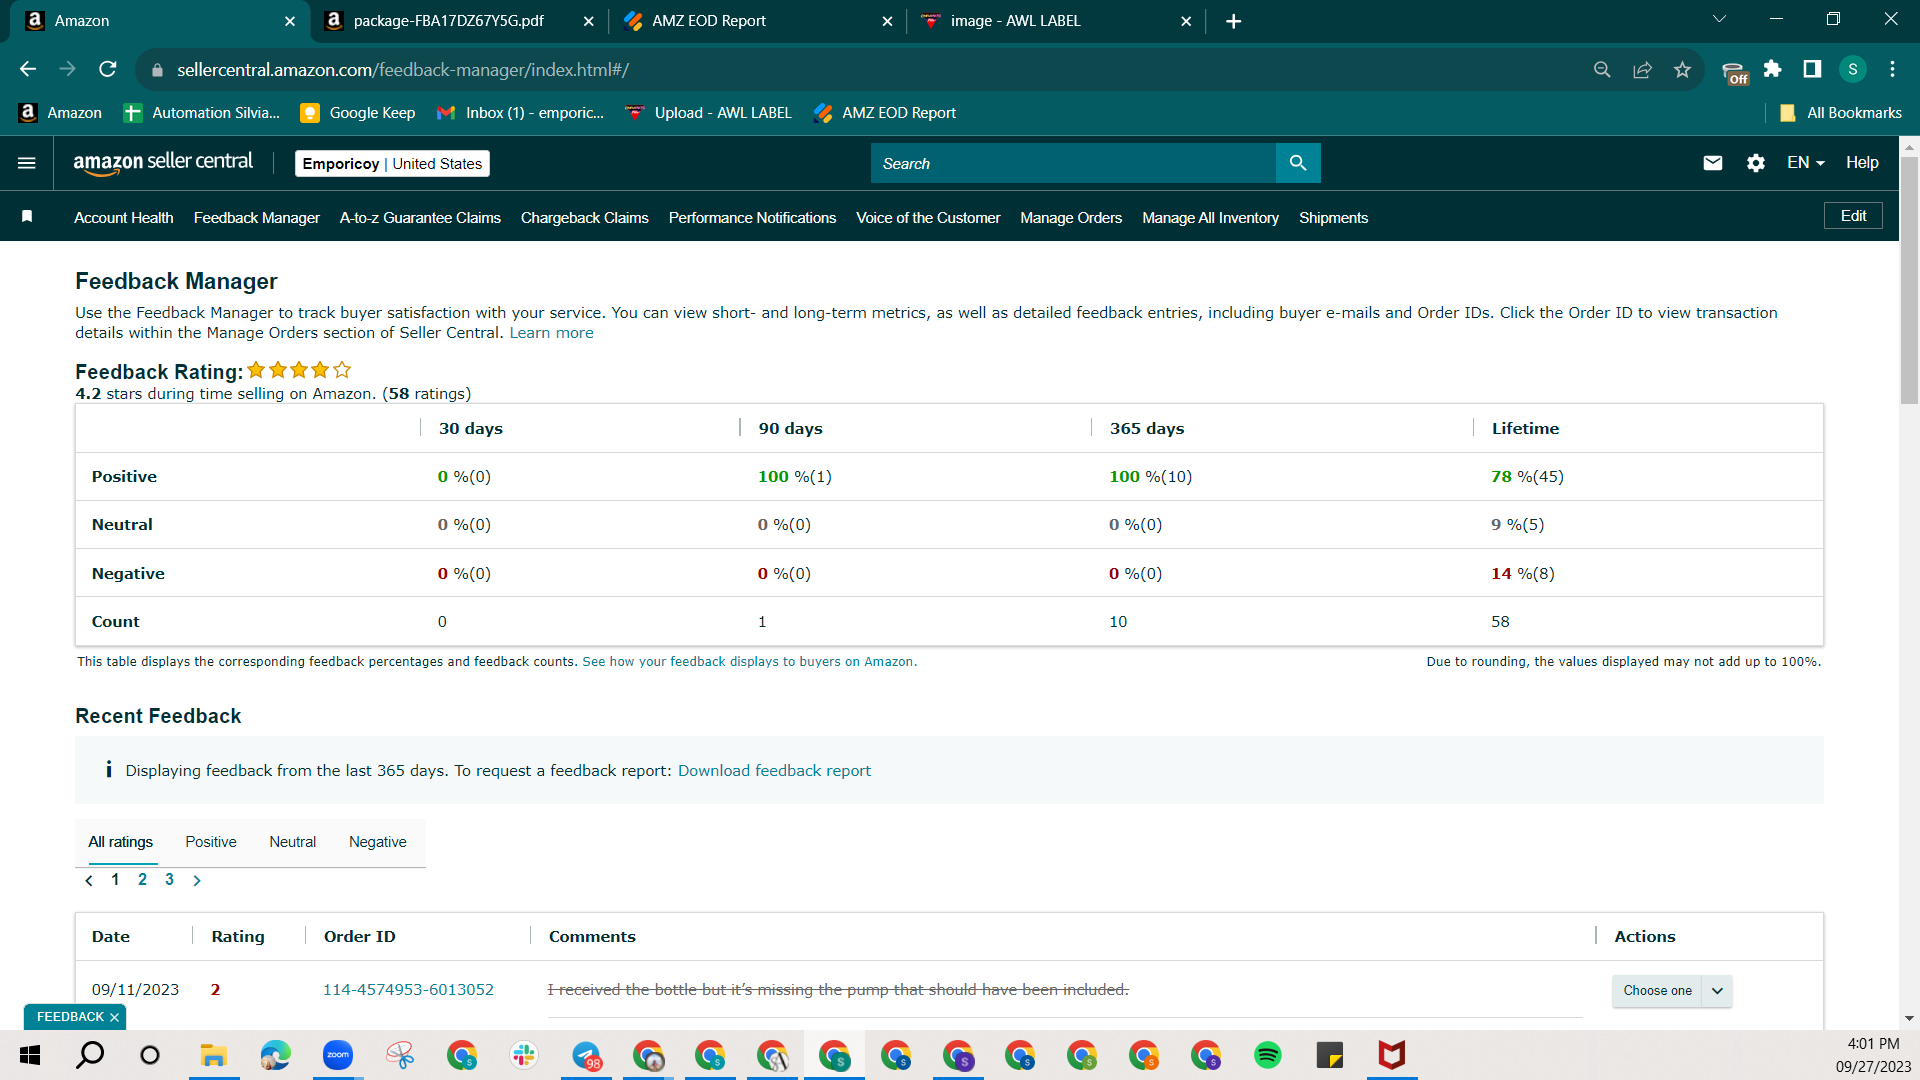
Task: Open the Emporicoy United States account switcher
Action: [x=392, y=163]
